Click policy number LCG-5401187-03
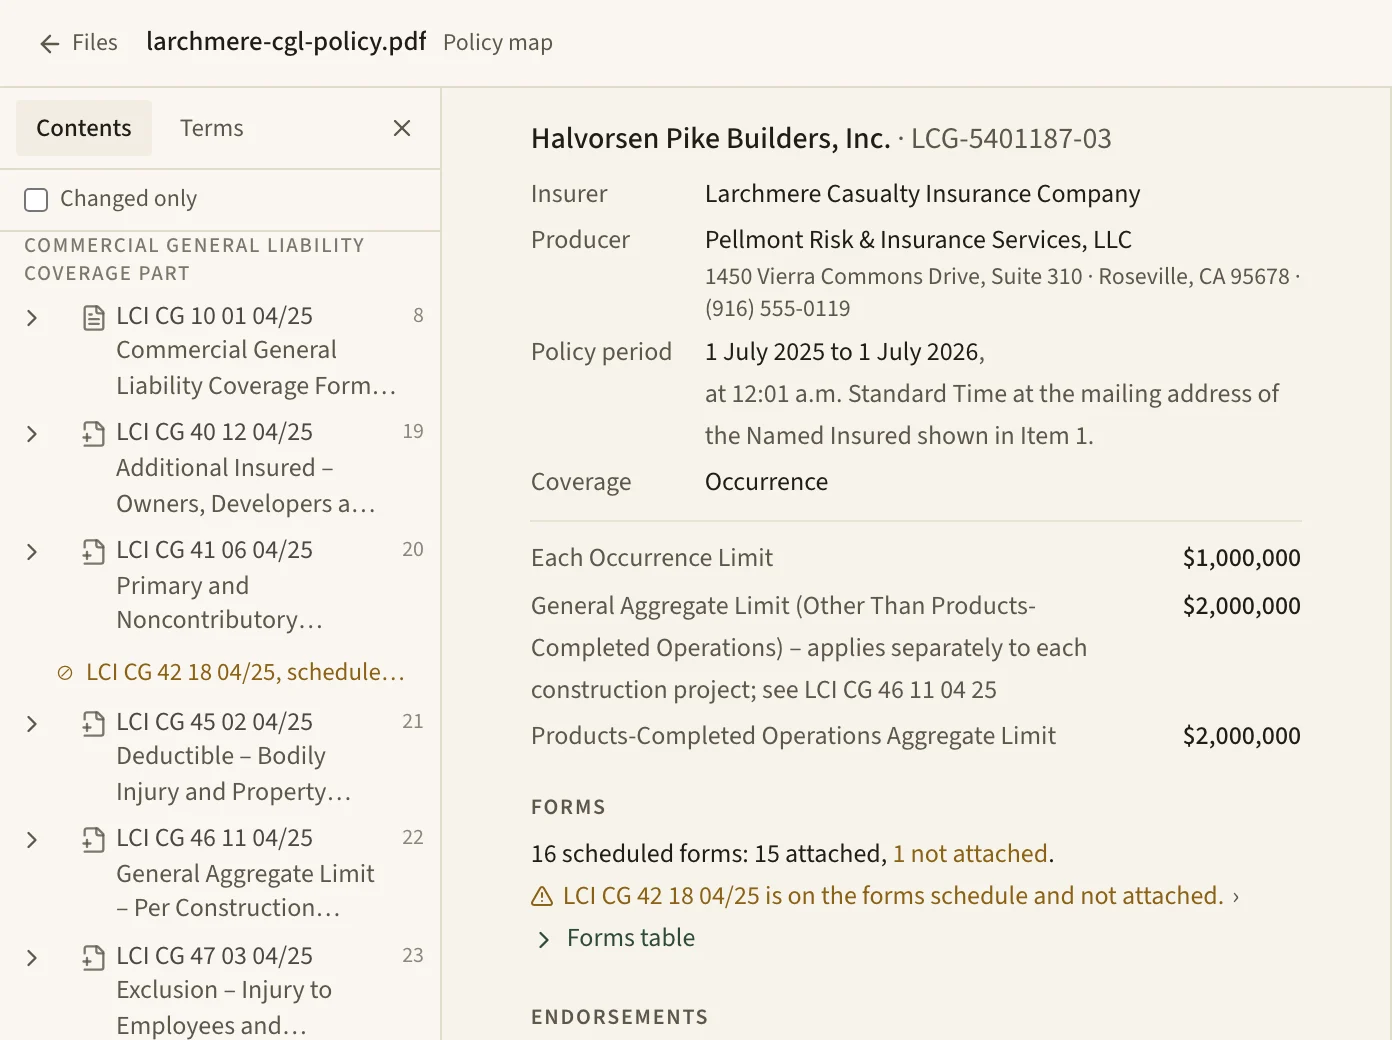The image size is (1392, 1040). (x=1011, y=139)
